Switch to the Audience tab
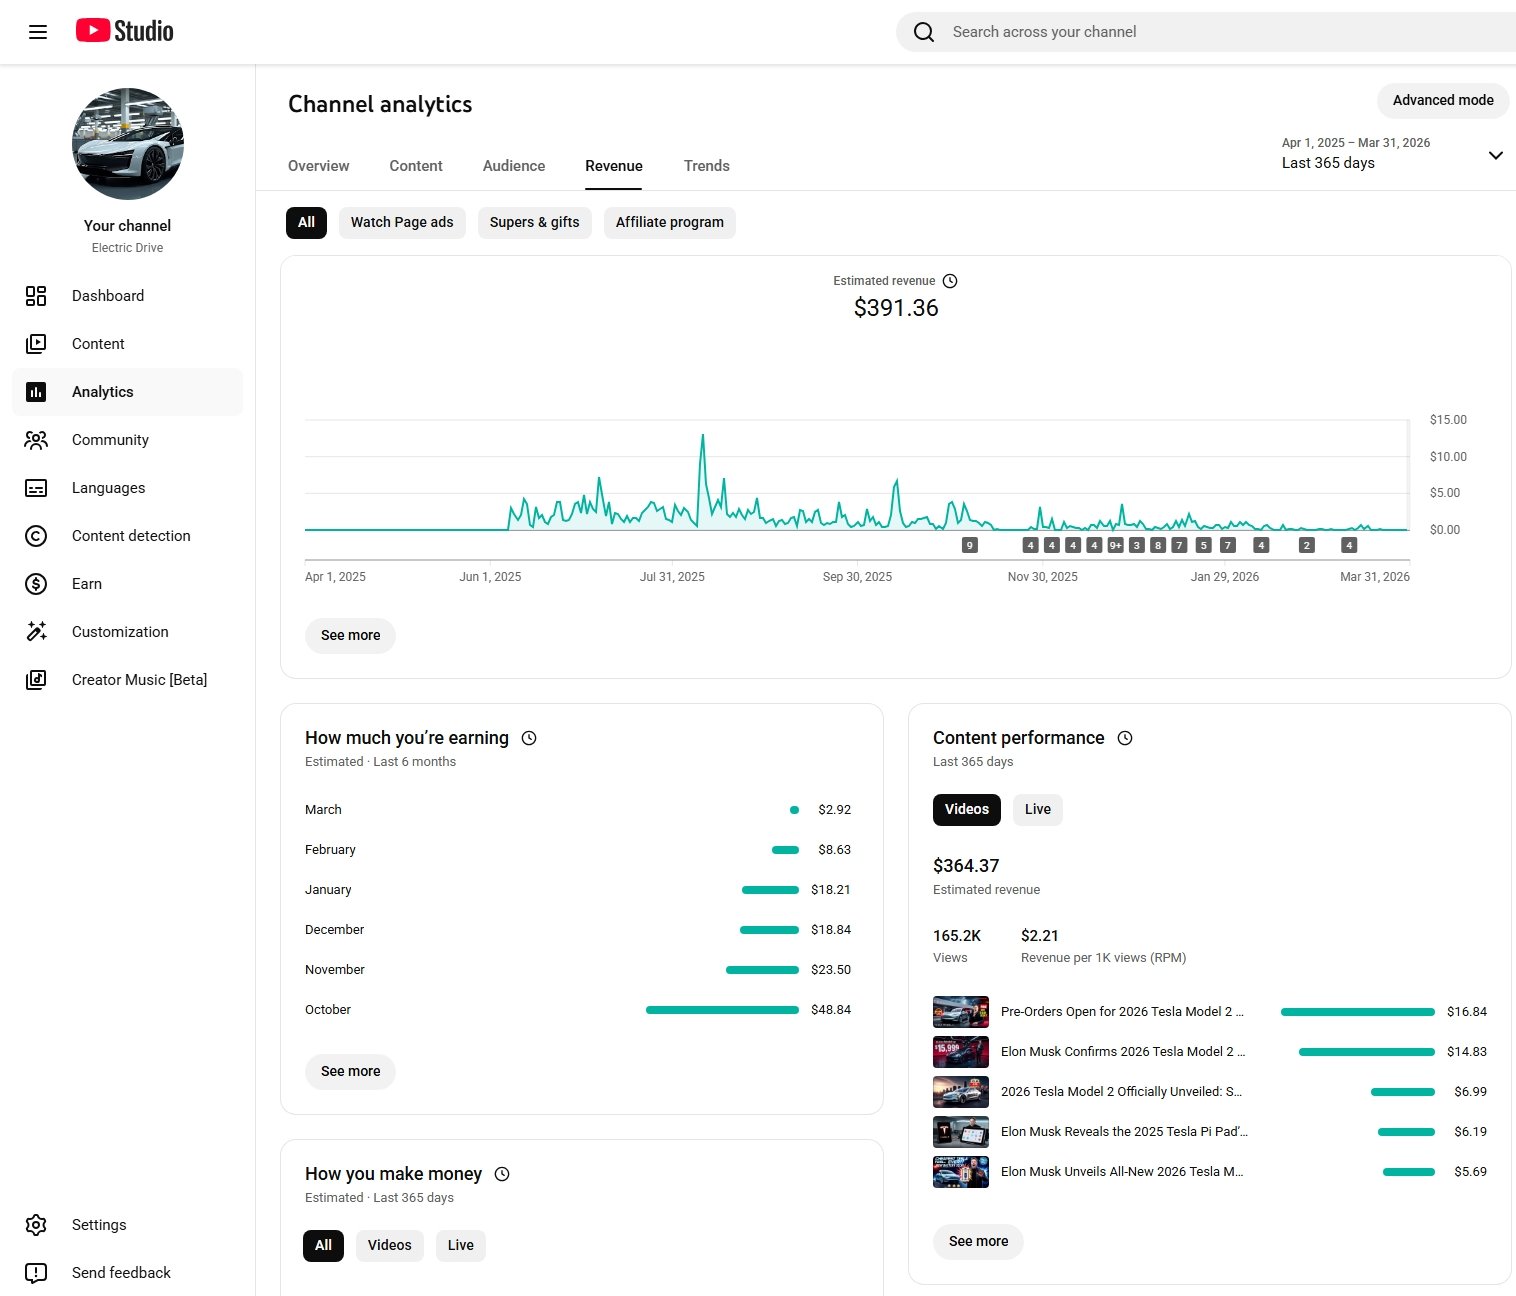The image size is (1516, 1296). point(514,166)
